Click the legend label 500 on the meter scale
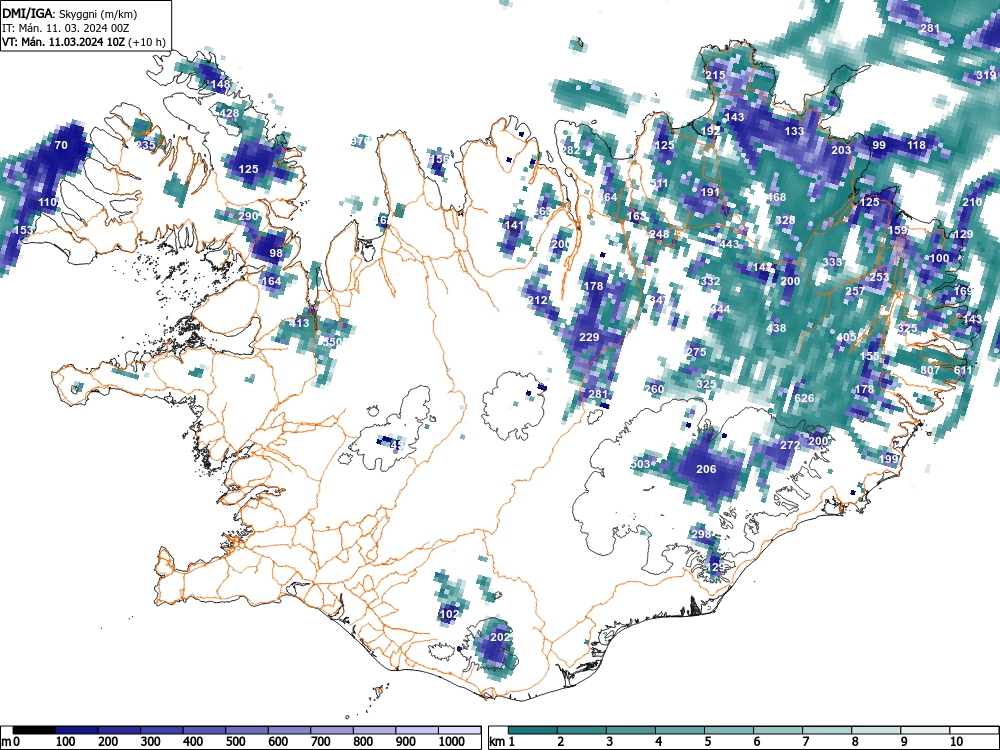 [x=235, y=741]
